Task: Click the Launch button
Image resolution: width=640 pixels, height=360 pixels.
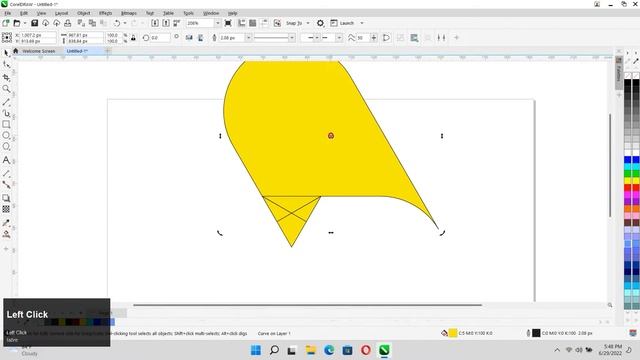Action: click(x=342, y=23)
